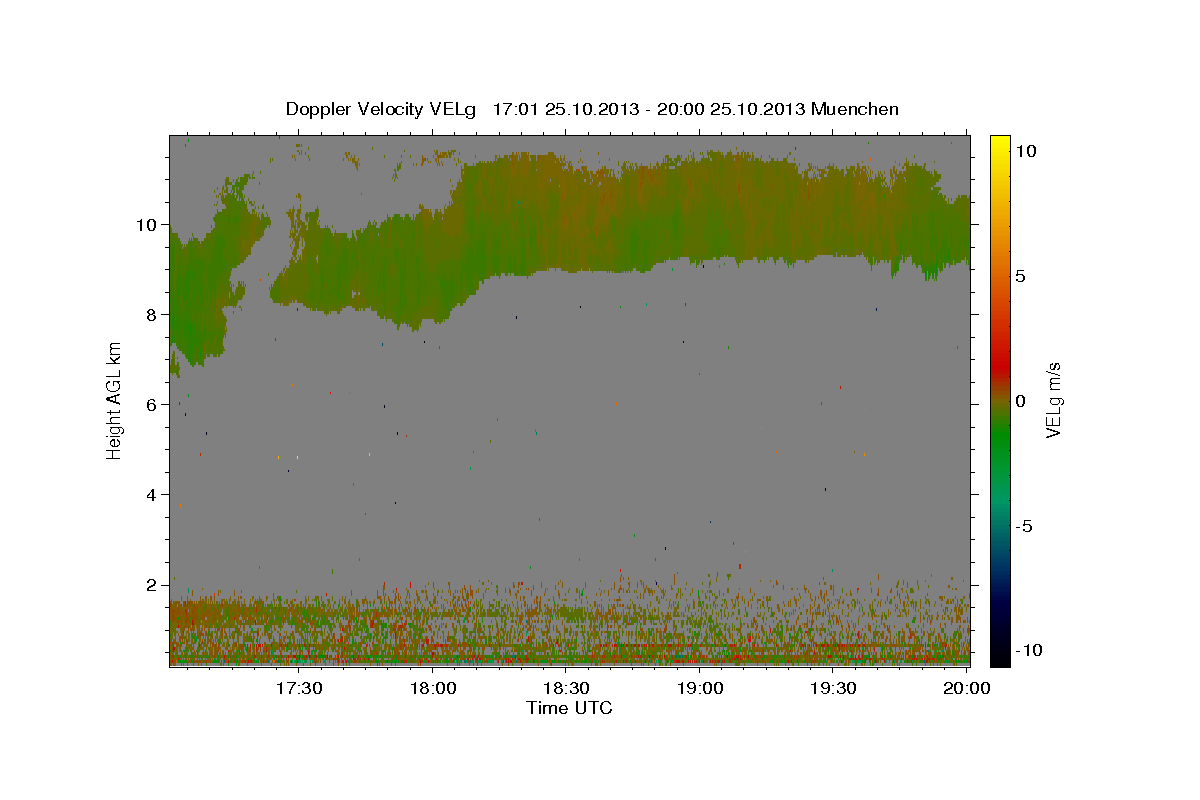Click the height tick label 4
This screenshot has width=1200, height=800.
point(153,494)
